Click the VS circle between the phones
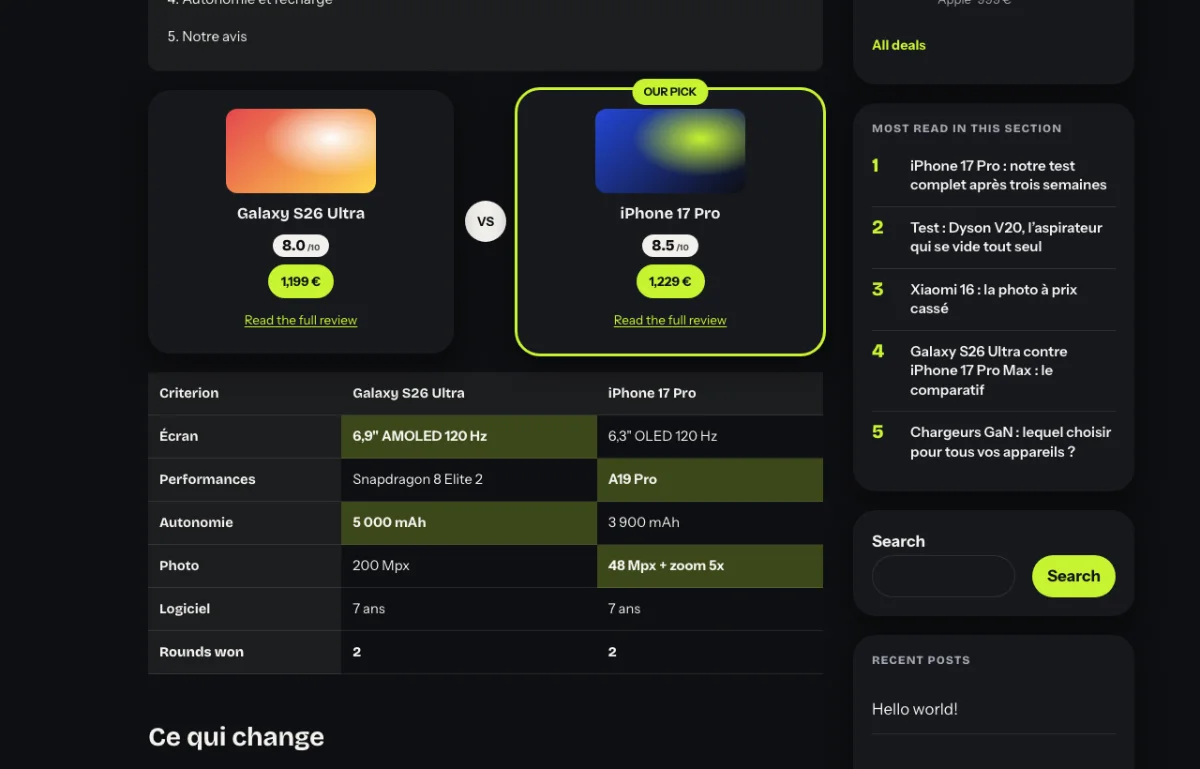 pyautogui.click(x=486, y=221)
